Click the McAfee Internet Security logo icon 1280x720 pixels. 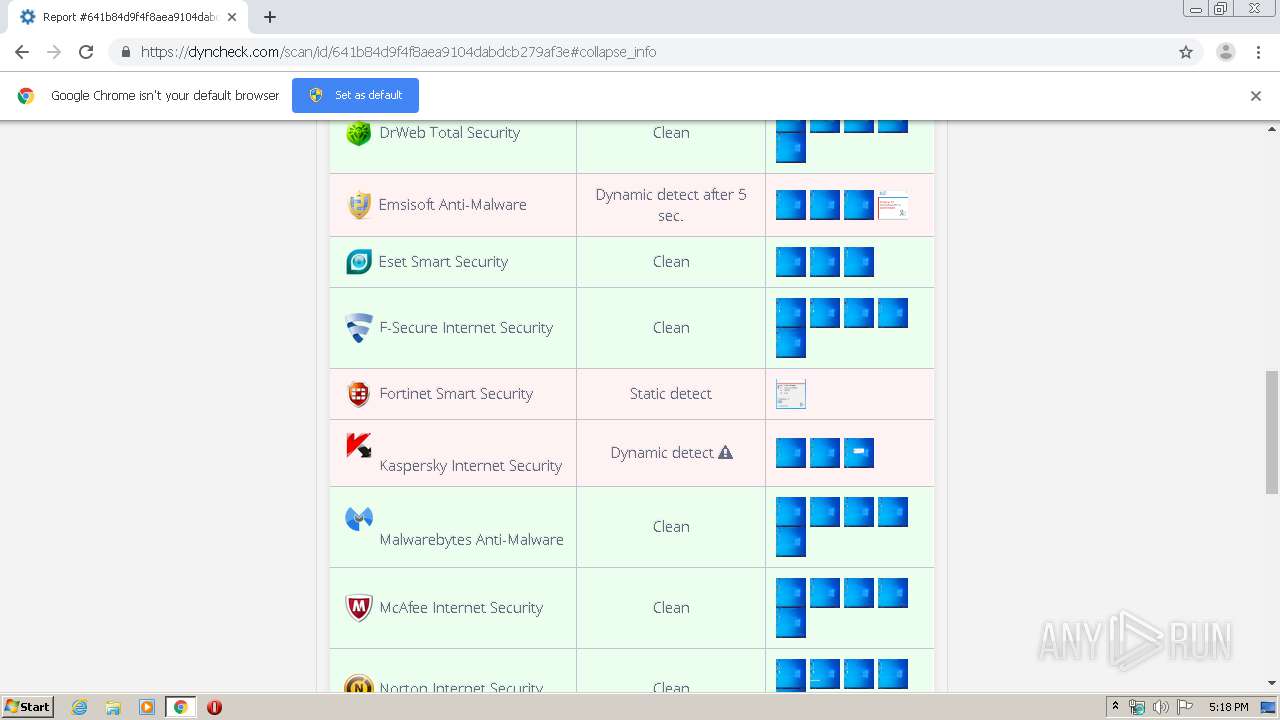[x=358, y=608]
